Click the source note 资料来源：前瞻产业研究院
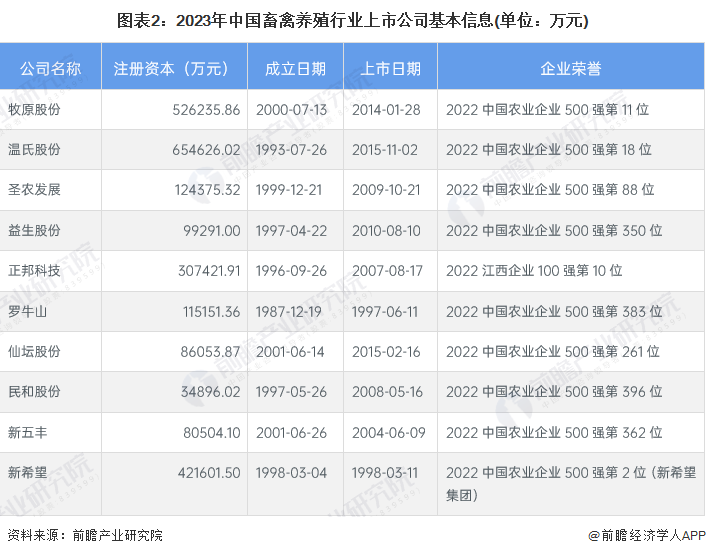The height and width of the screenshot is (556, 706). click(x=85, y=535)
